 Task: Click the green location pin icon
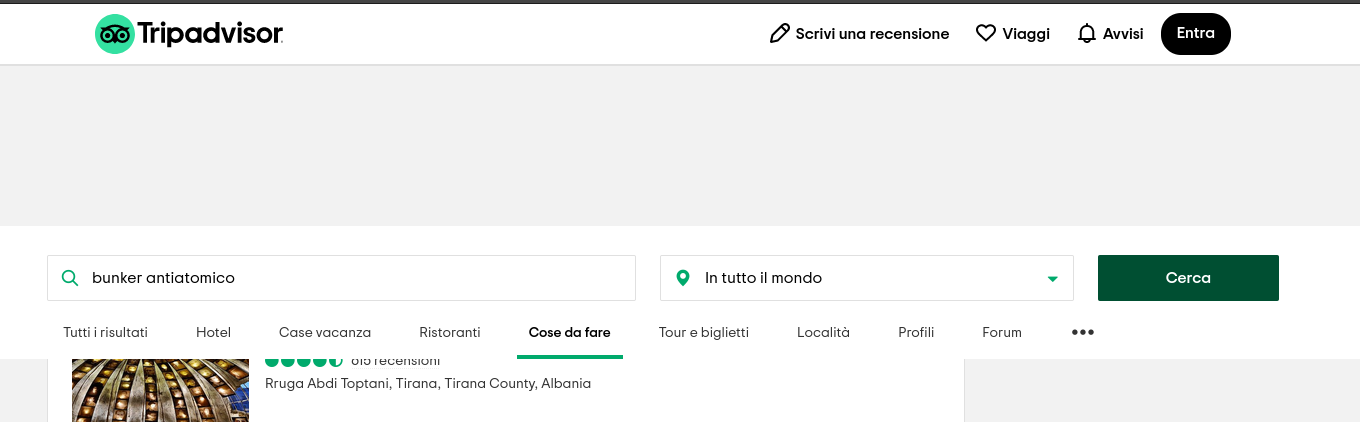point(683,278)
